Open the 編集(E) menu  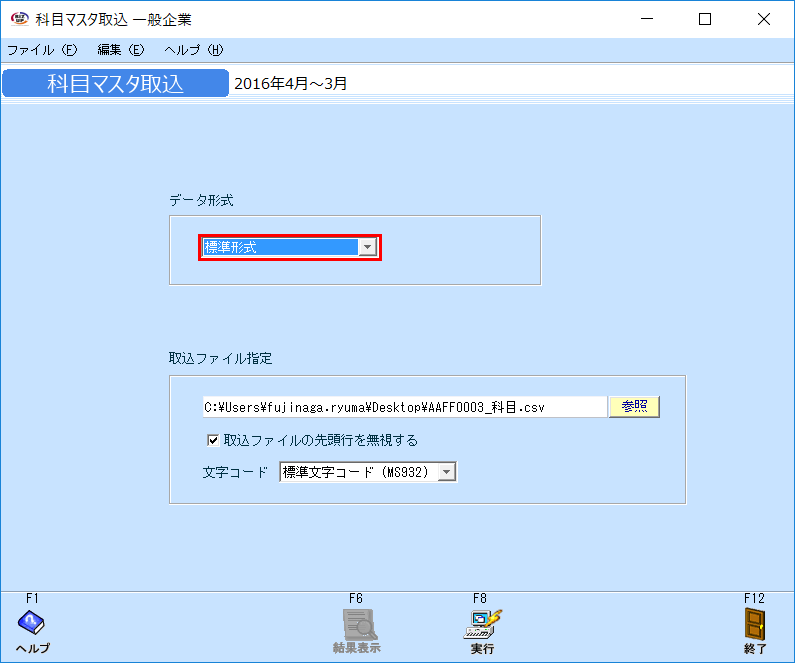[121, 50]
